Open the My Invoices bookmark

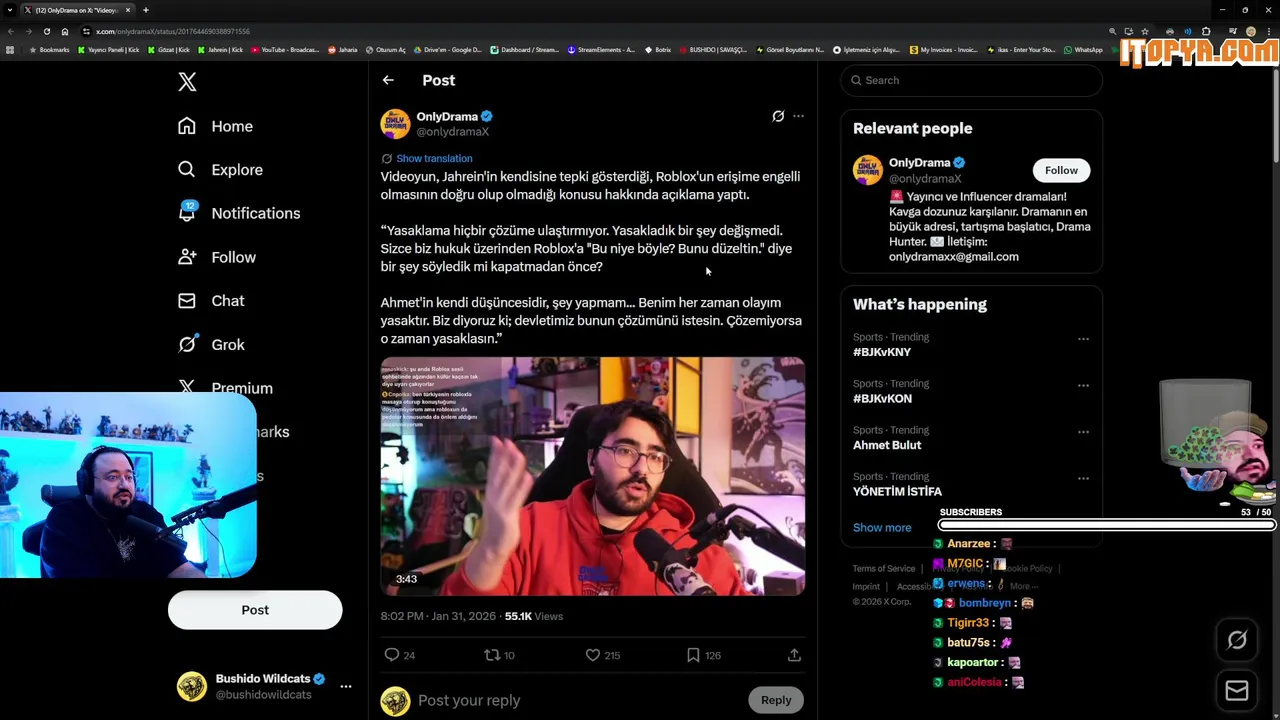tap(944, 50)
